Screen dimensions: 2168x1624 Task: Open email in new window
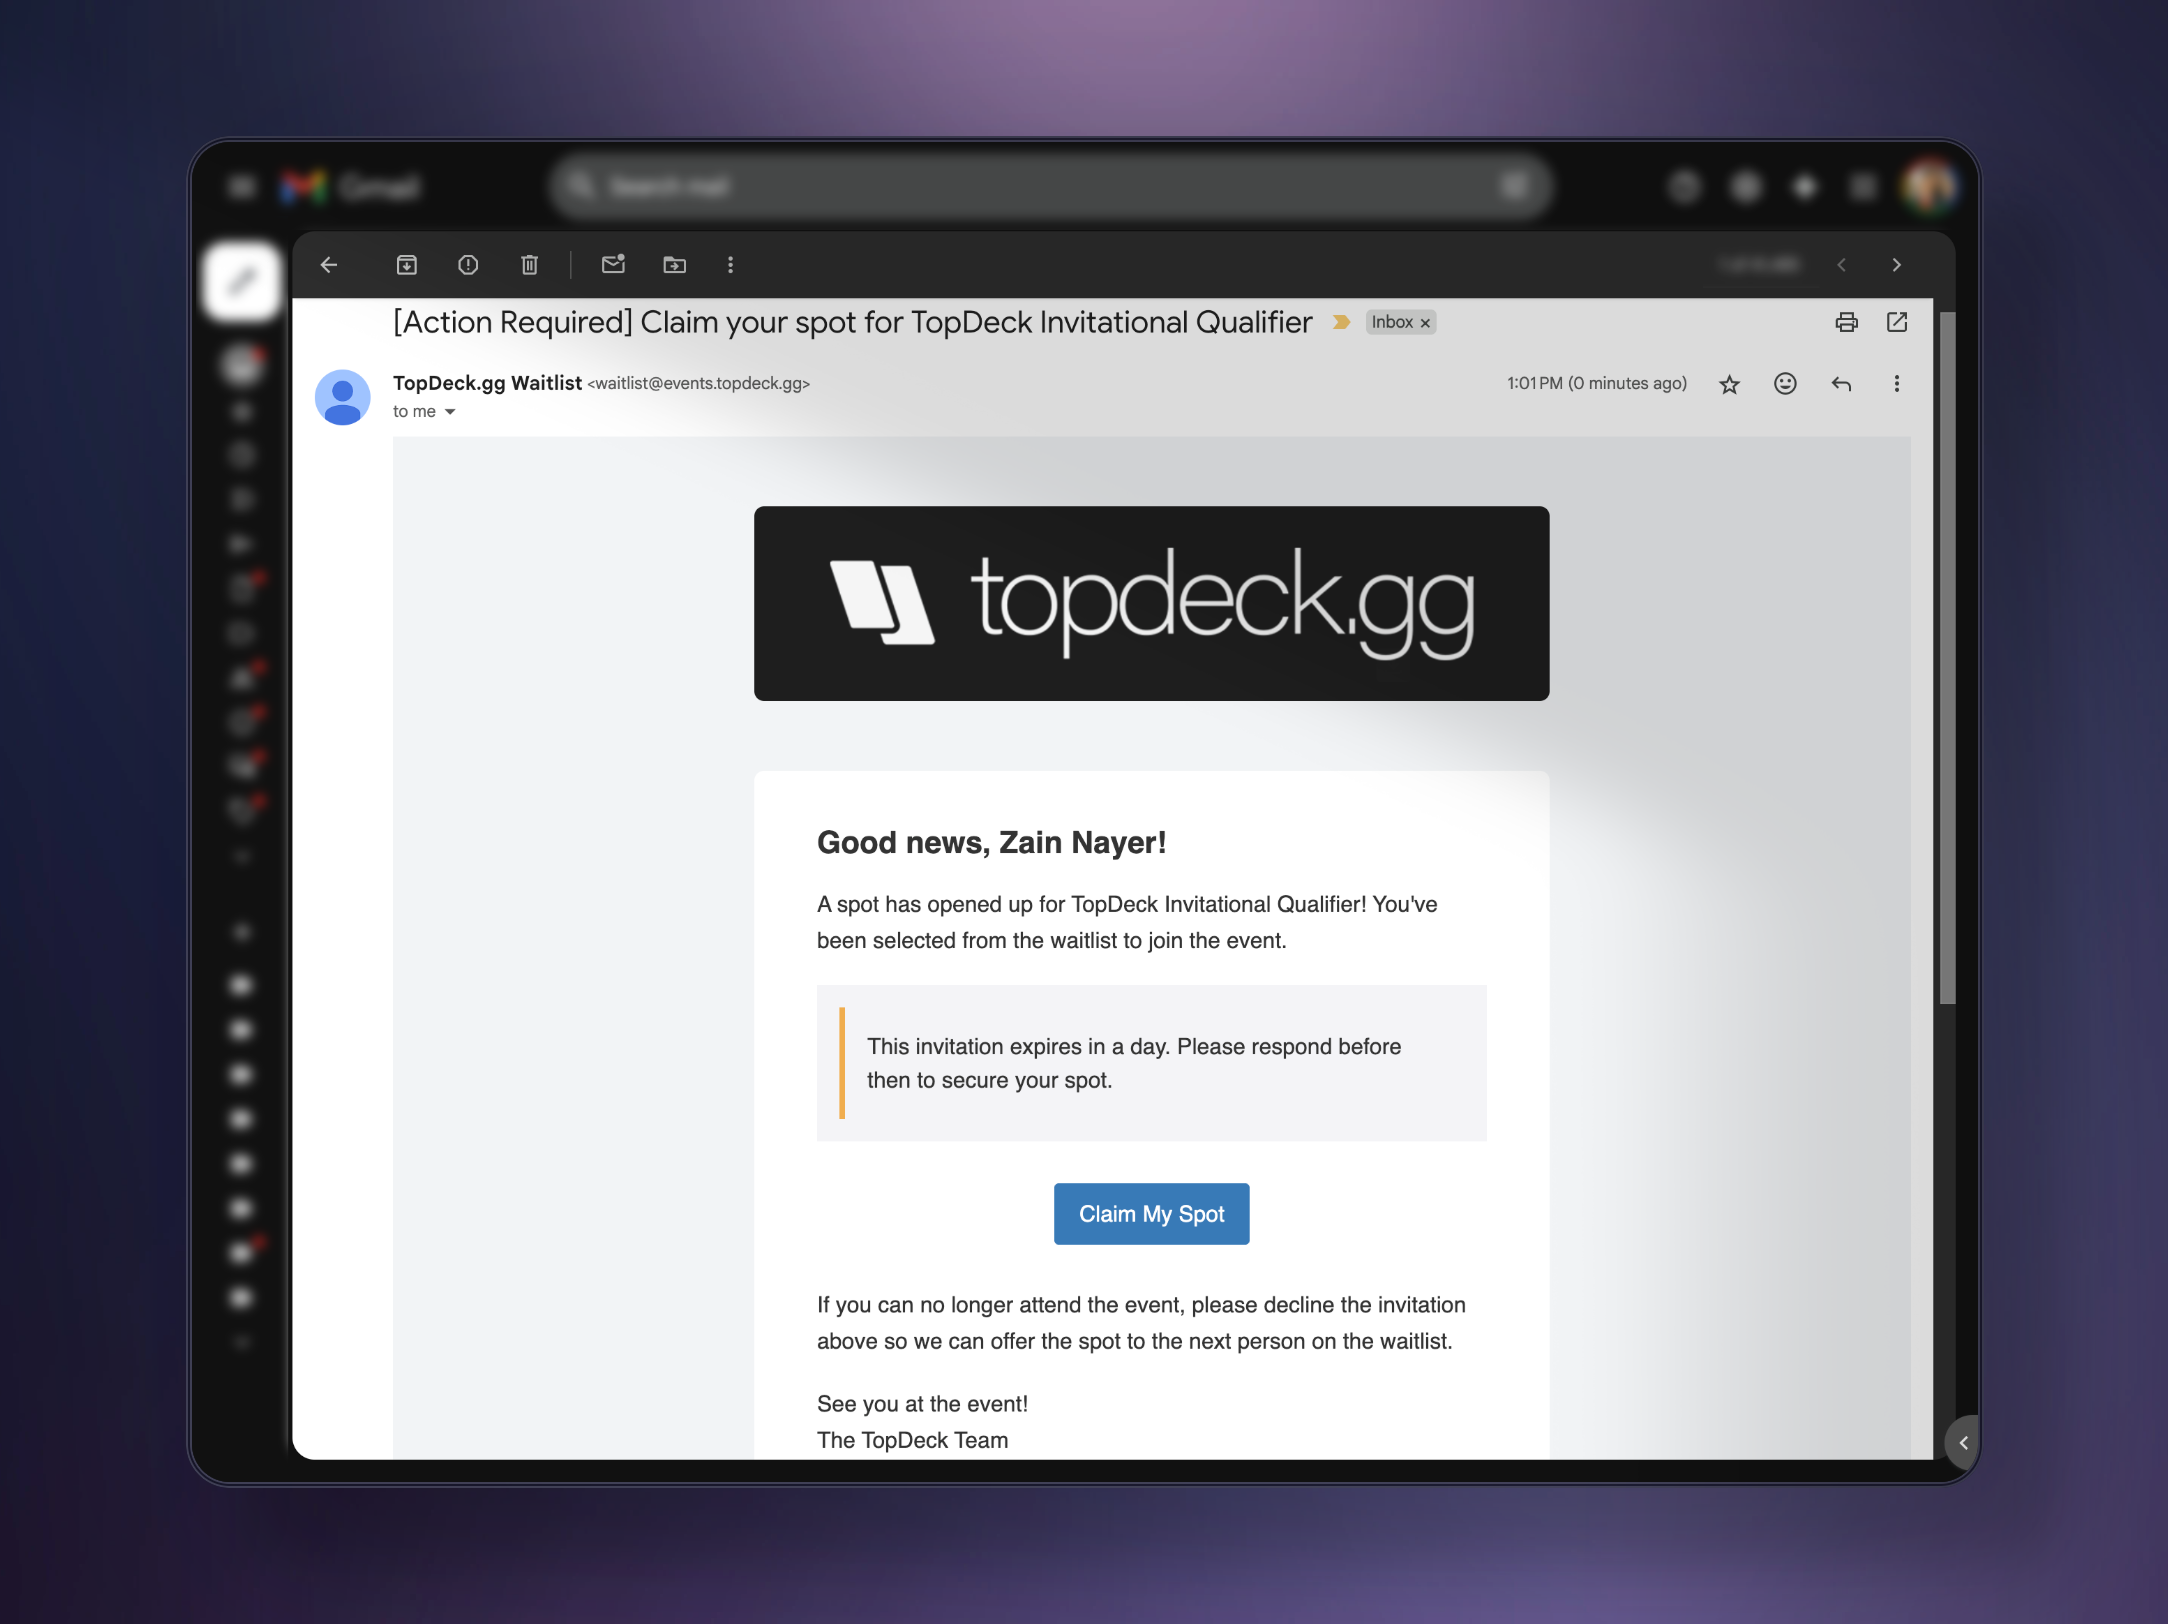pyautogui.click(x=1897, y=322)
